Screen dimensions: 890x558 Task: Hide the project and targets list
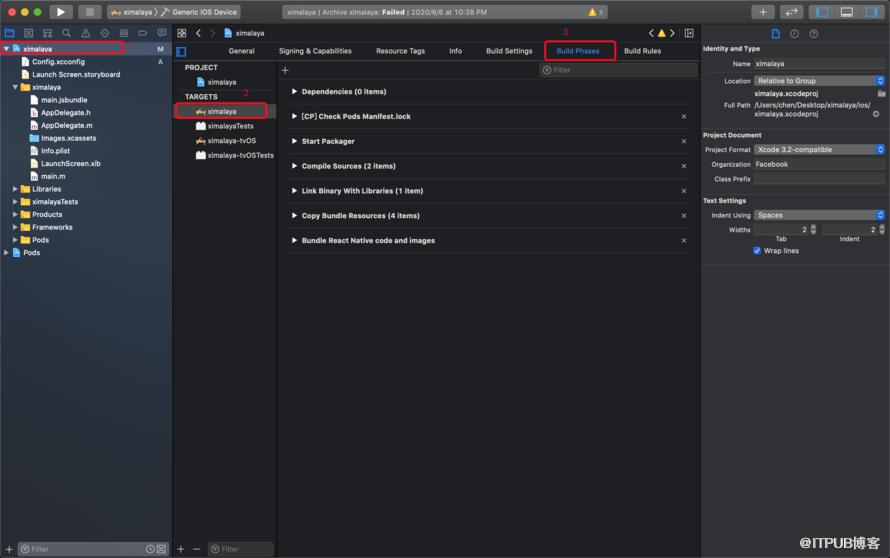pyautogui.click(x=181, y=52)
